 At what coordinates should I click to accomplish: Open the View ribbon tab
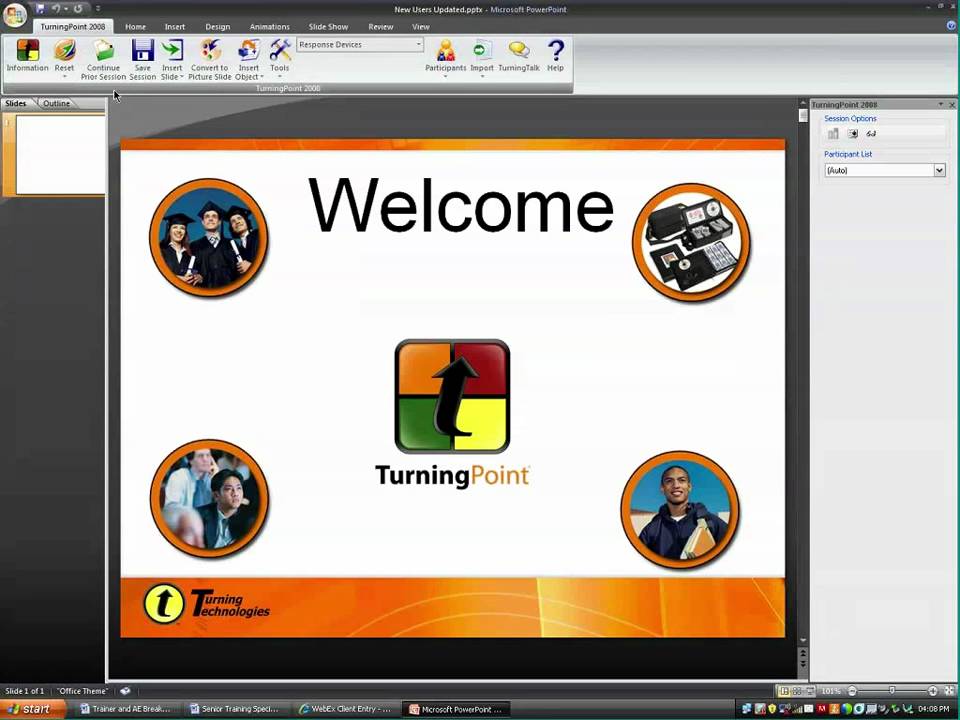[x=421, y=27]
